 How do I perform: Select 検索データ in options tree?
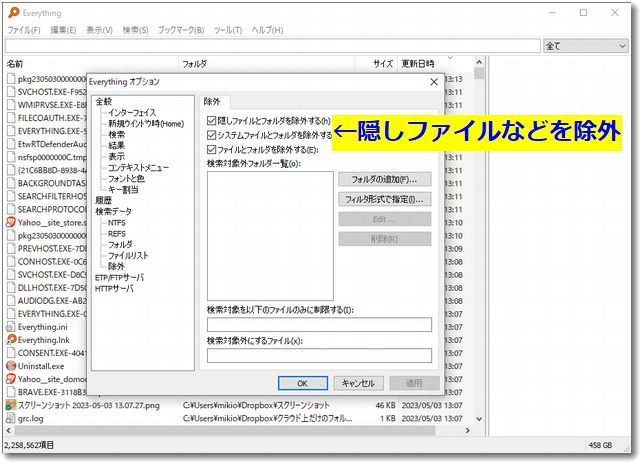[x=113, y=211]
